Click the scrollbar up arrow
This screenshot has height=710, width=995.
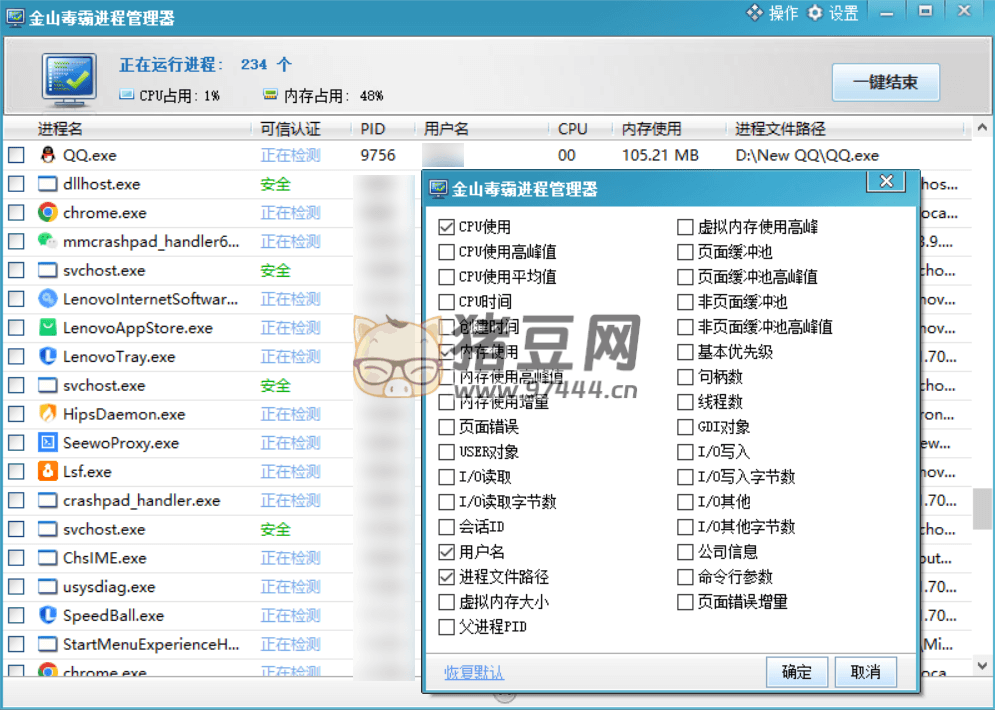point(982,128)
